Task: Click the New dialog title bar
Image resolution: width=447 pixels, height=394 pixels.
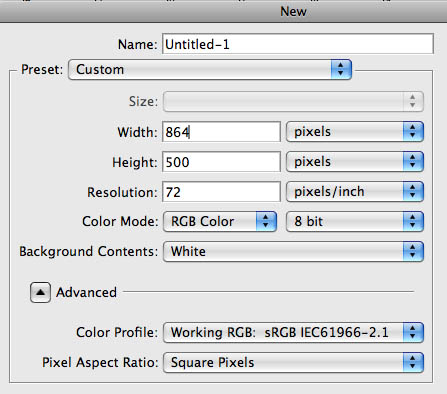Action: point(223,12)
